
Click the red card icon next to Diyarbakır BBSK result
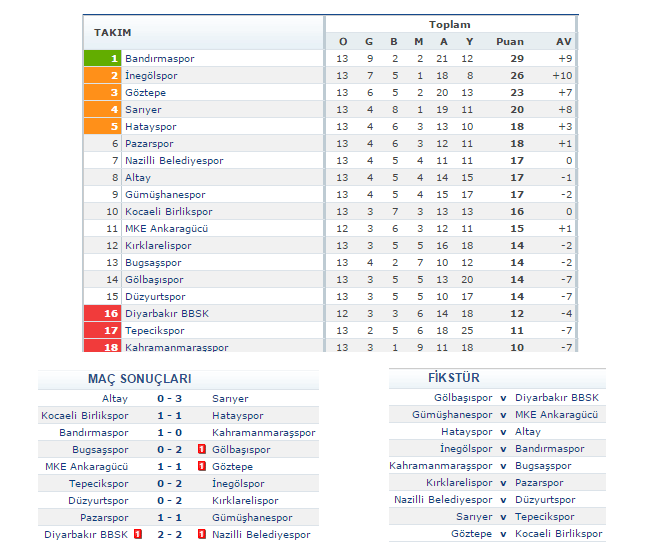tap(138, 534)
